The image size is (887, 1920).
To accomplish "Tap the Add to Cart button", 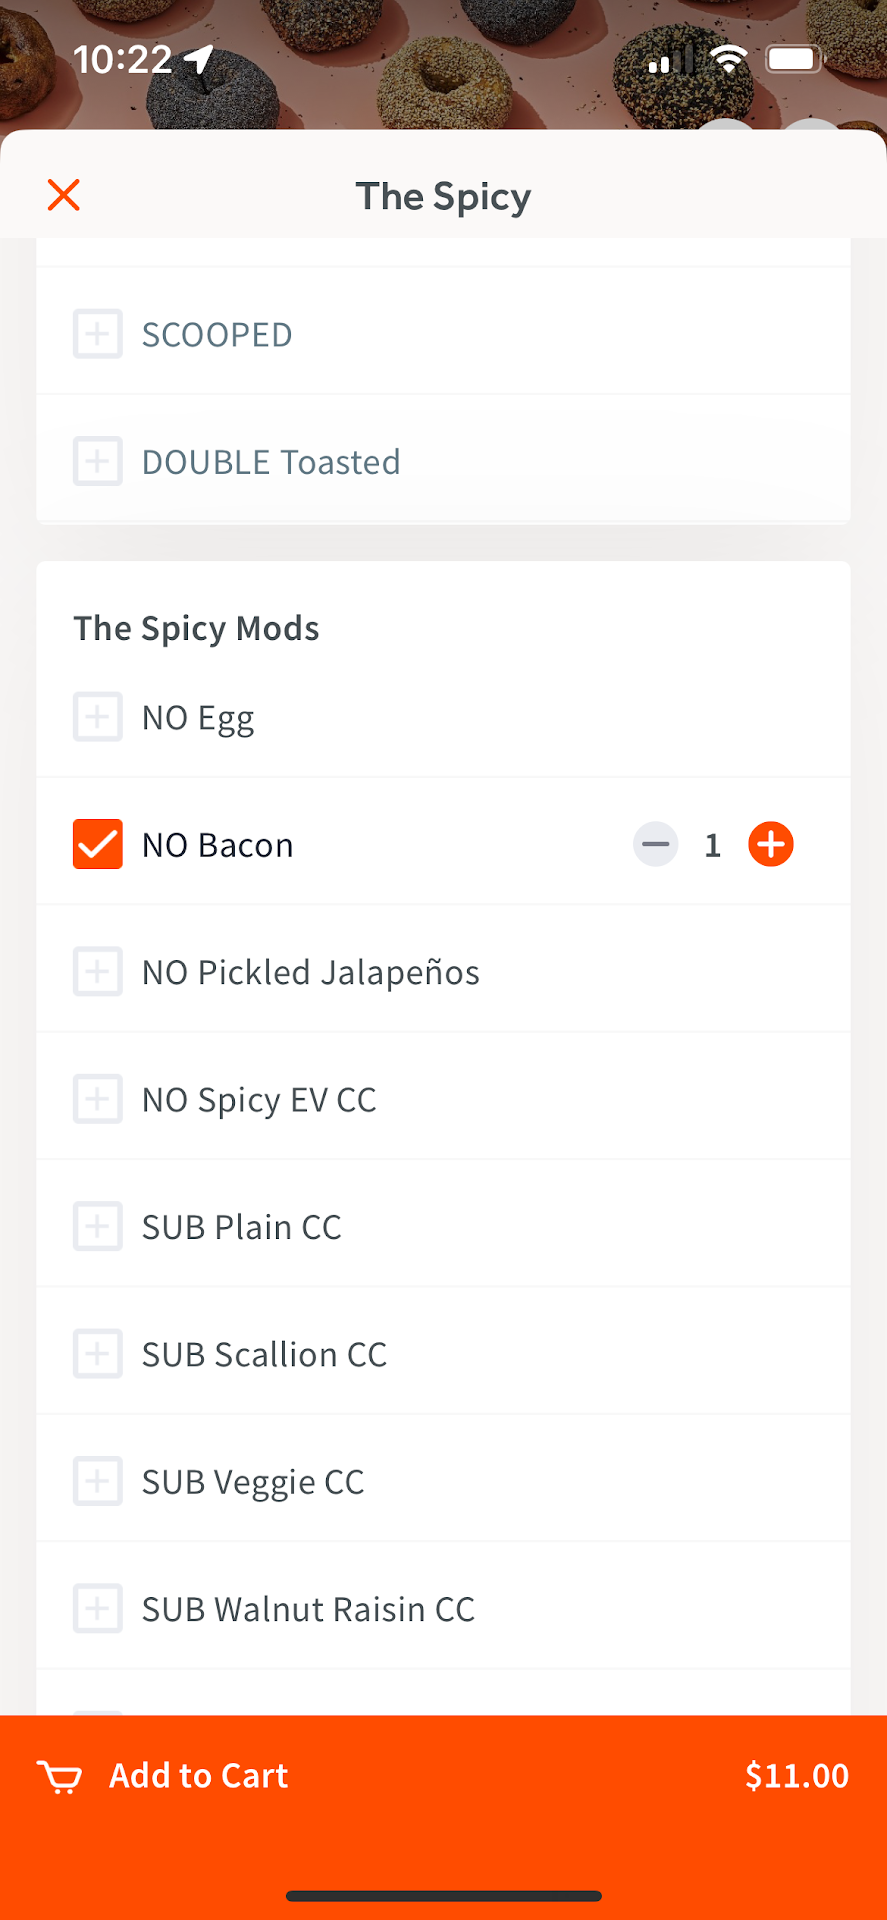I will coord(198,1776).
